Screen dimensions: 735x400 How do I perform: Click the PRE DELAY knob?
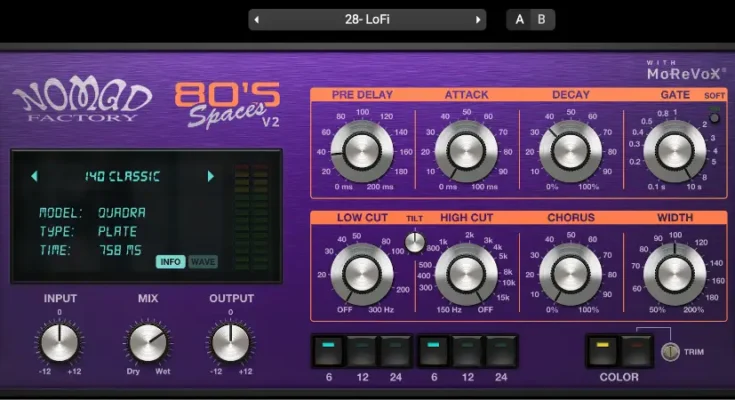click(x=362, y=149)
